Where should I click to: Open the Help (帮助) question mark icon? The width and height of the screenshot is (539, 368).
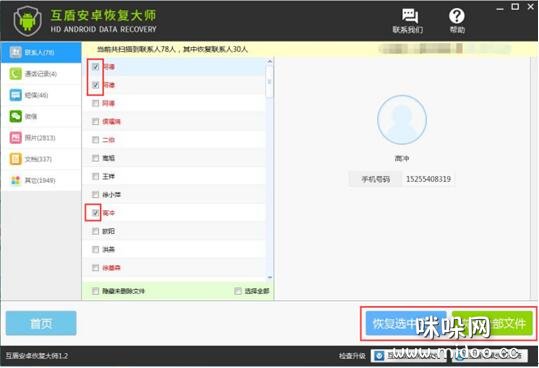pos(457,16)
